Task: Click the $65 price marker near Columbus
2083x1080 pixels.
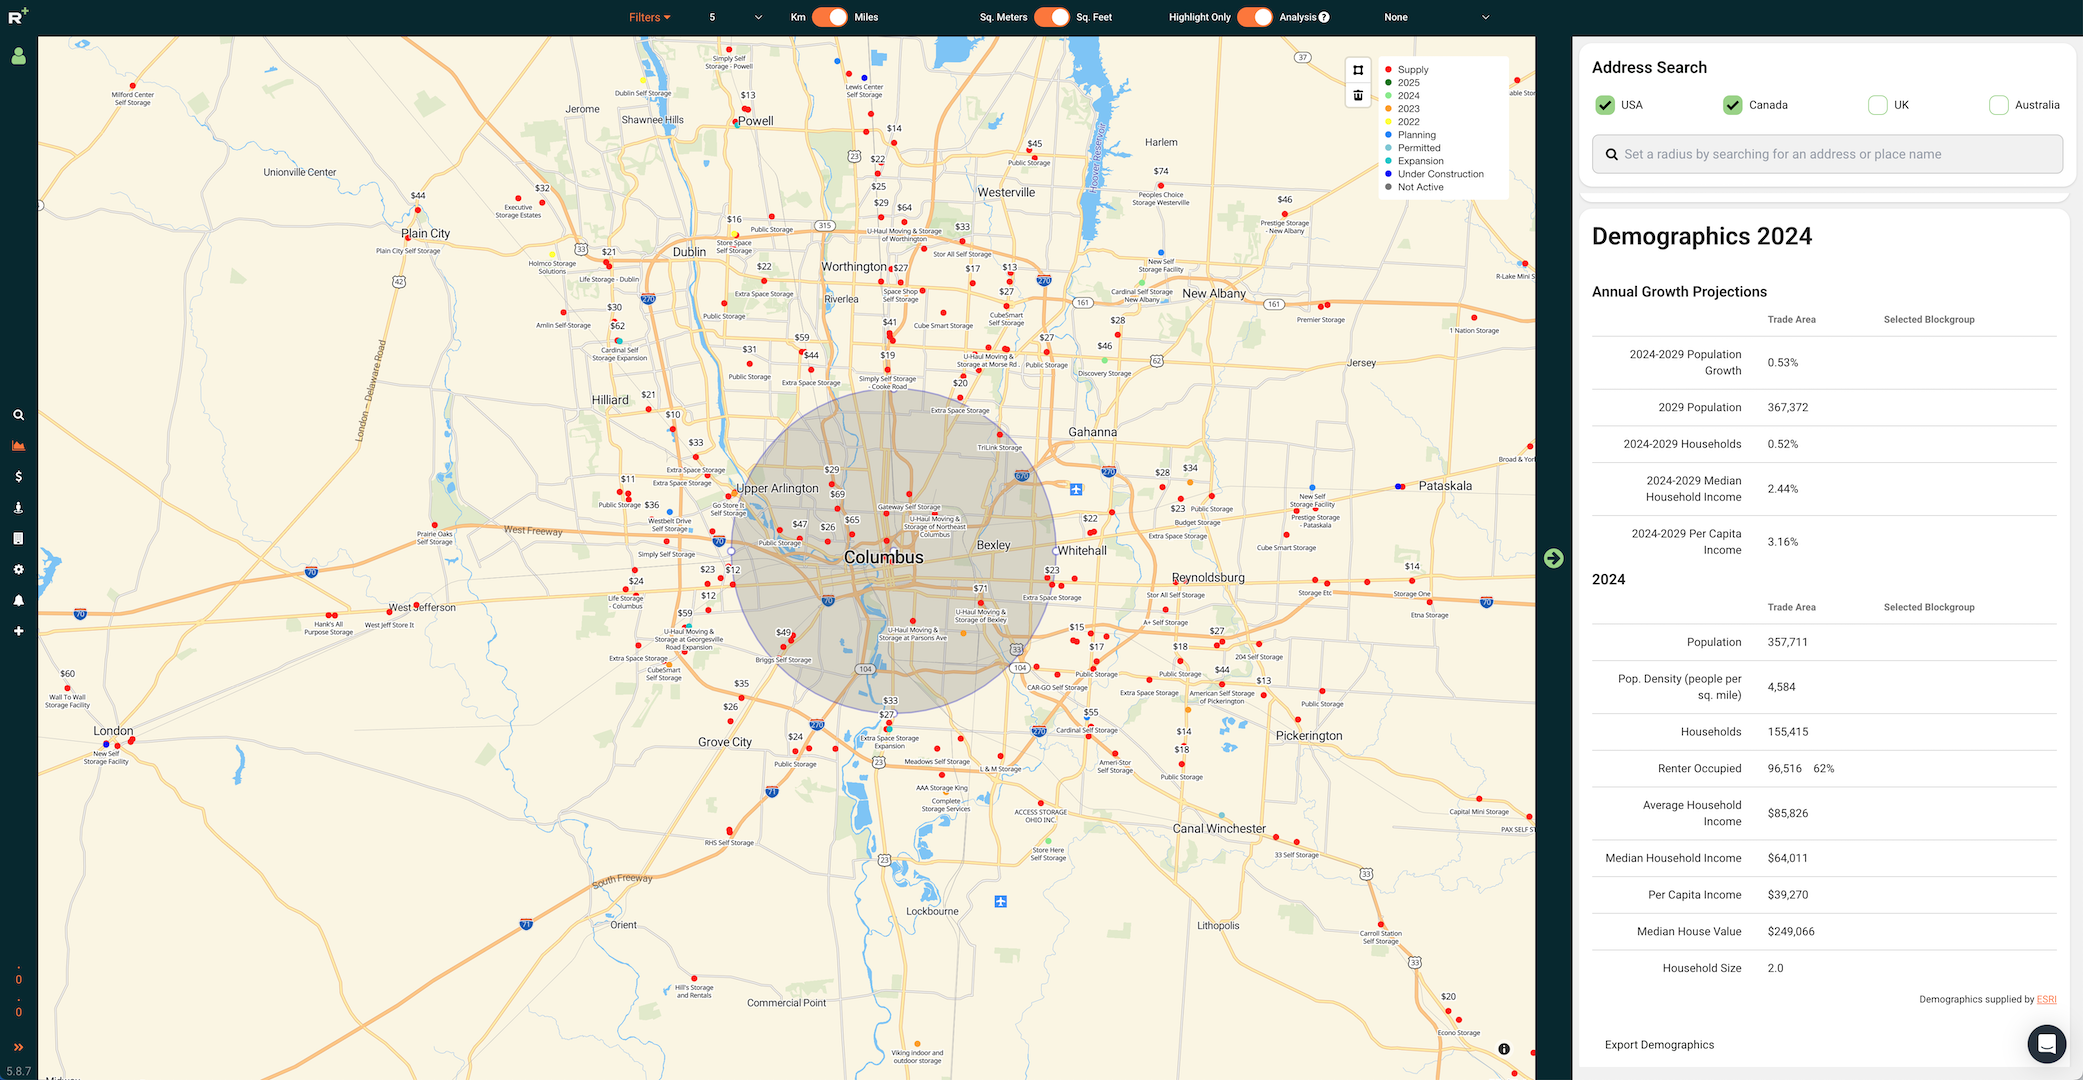Action: point(852,520)
